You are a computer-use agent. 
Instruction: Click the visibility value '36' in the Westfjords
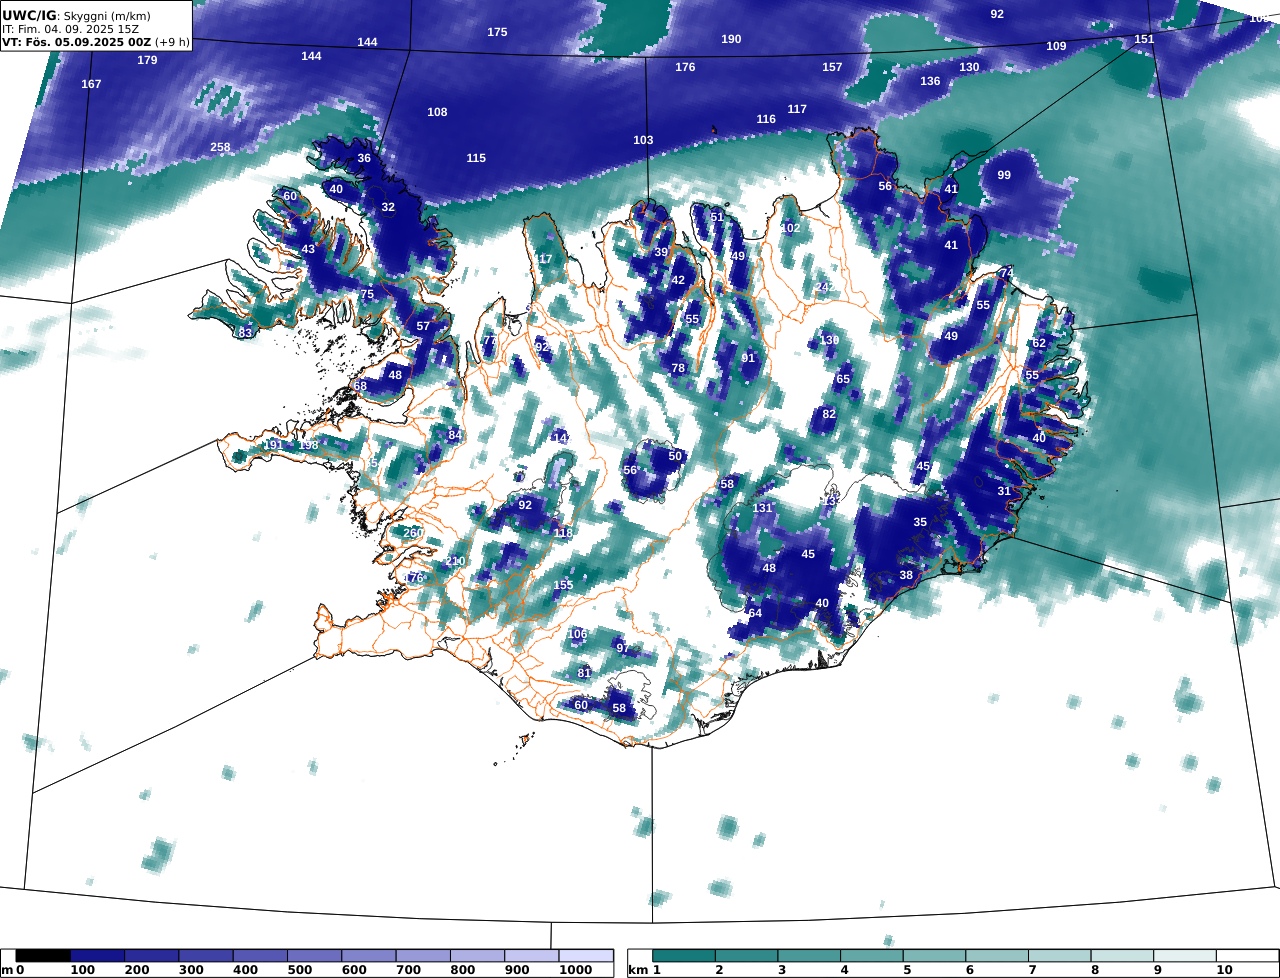pyautogui.click(x=364, y=158)
